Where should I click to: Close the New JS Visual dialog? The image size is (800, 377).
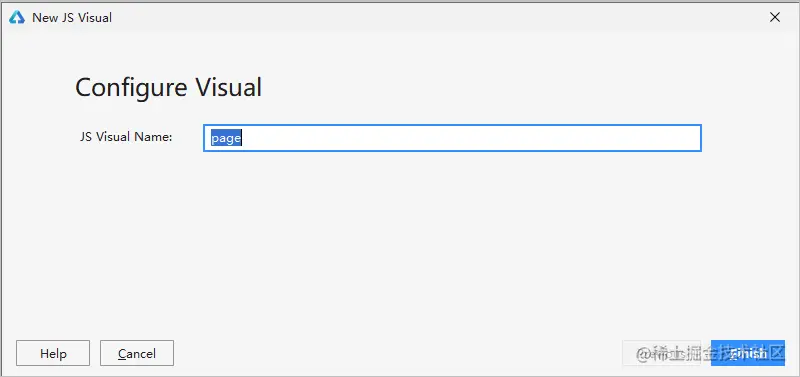(774, 17)
